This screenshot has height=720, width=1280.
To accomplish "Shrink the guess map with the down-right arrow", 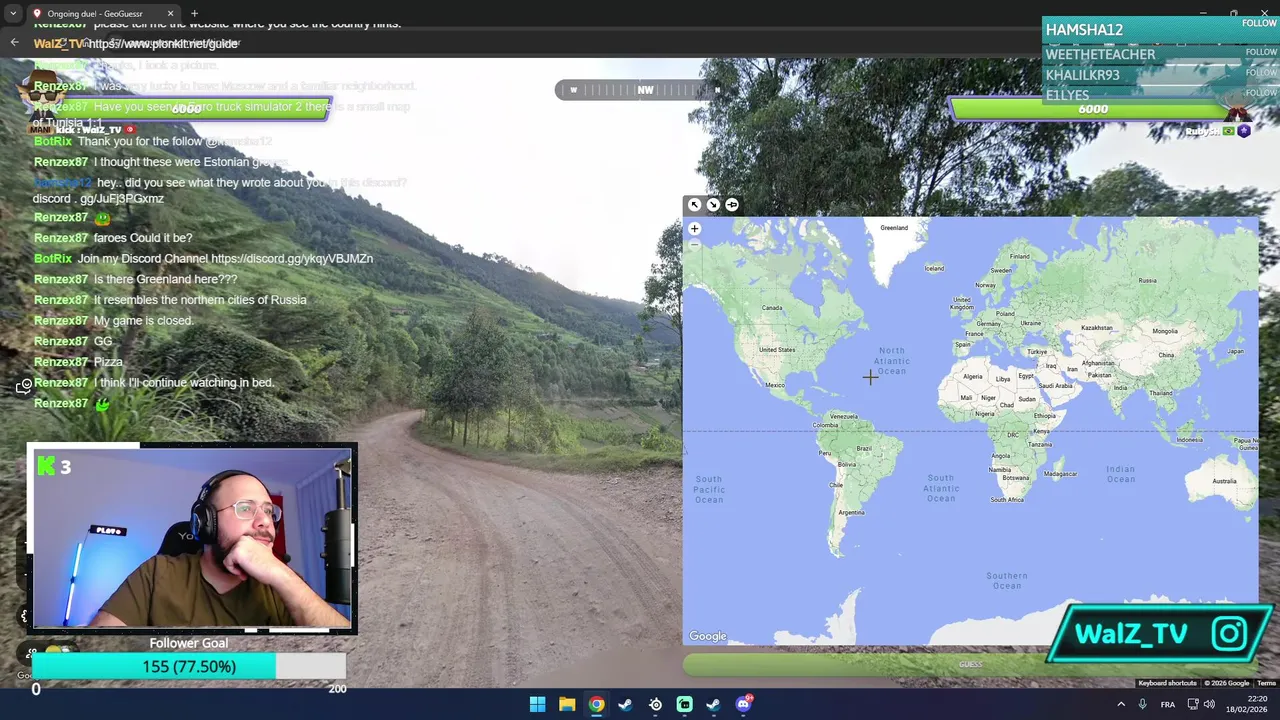I will click(713, 205).
